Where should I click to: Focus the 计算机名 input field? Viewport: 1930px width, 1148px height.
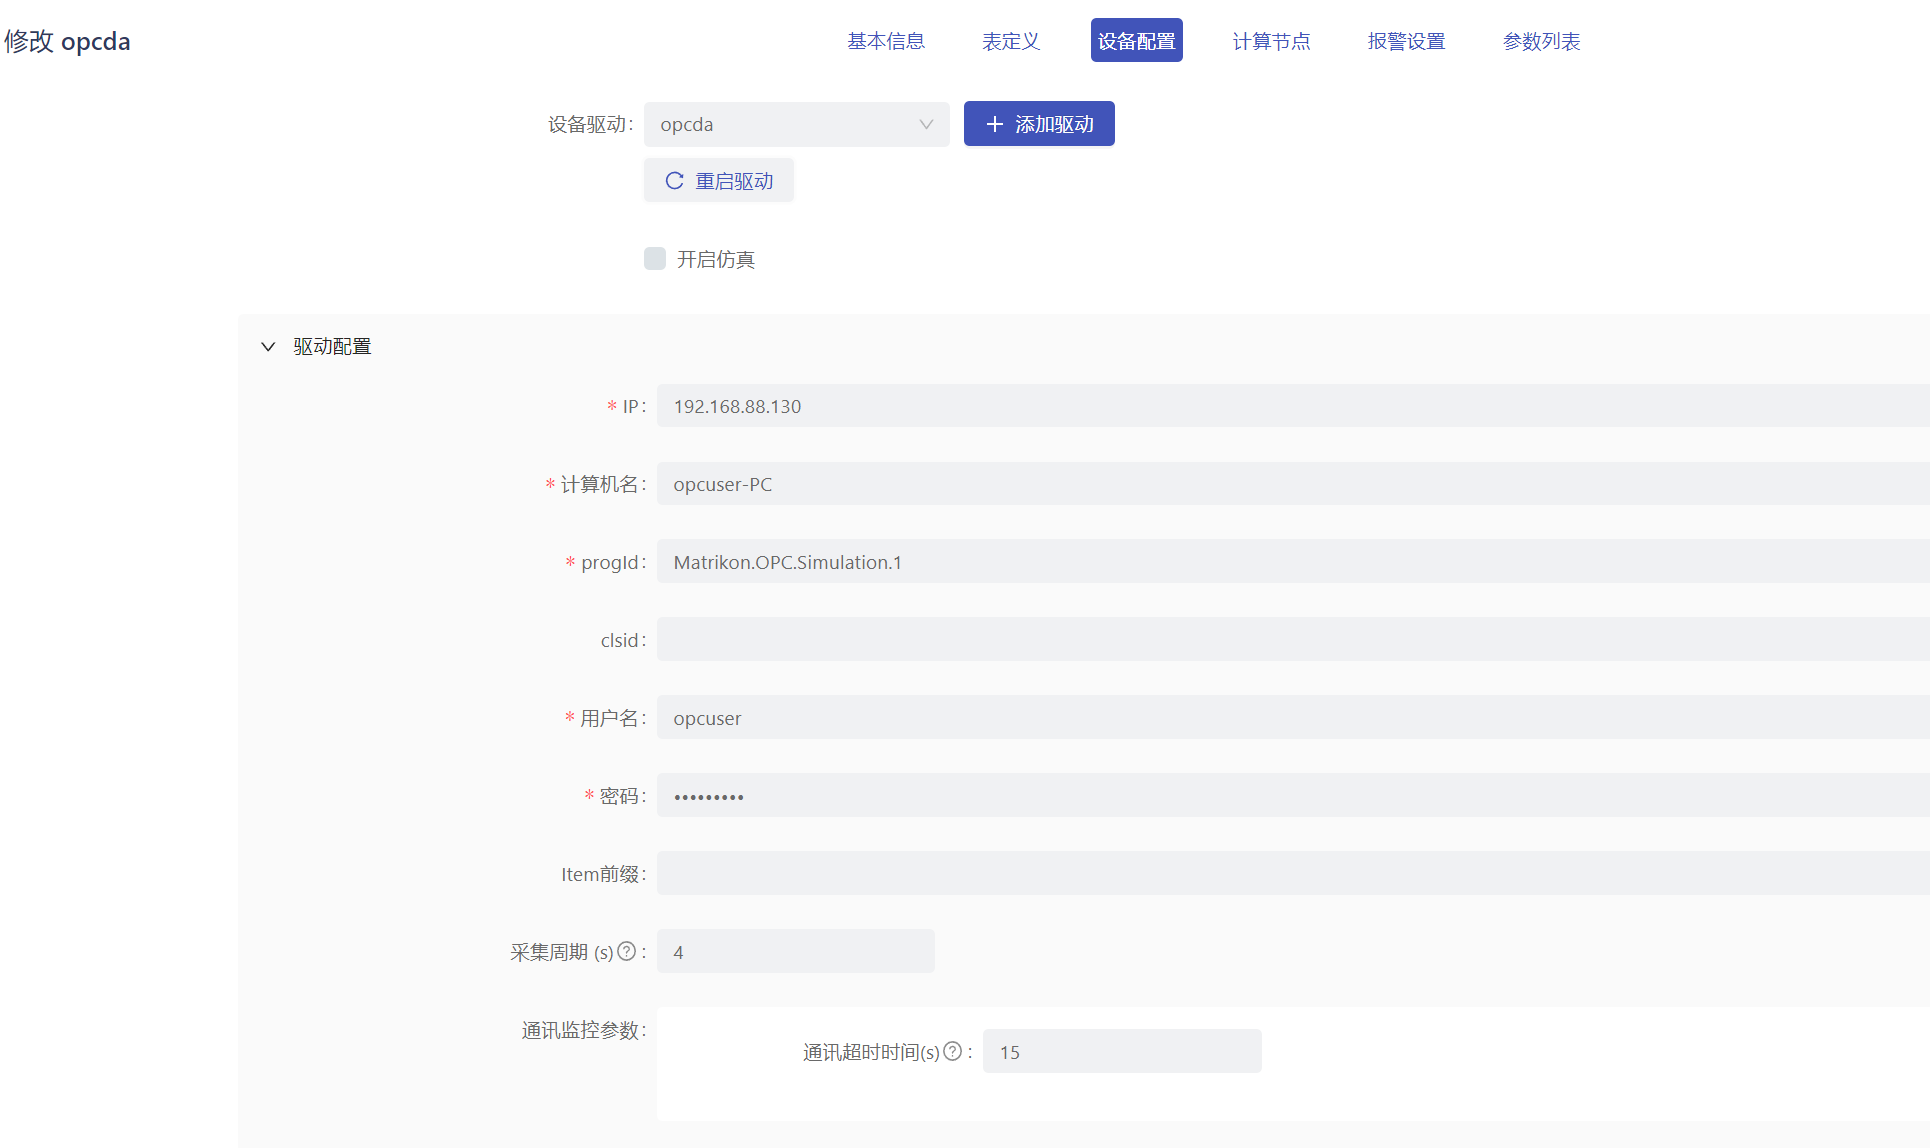click(1293, 484)
